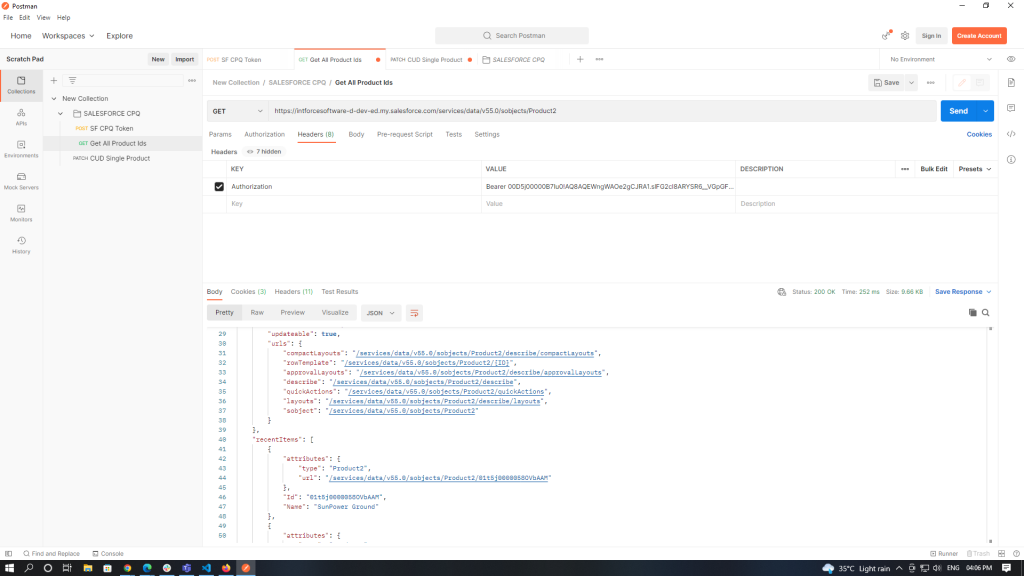
Task: Open the APIs sidebar panel
Action: coord(21,118)
